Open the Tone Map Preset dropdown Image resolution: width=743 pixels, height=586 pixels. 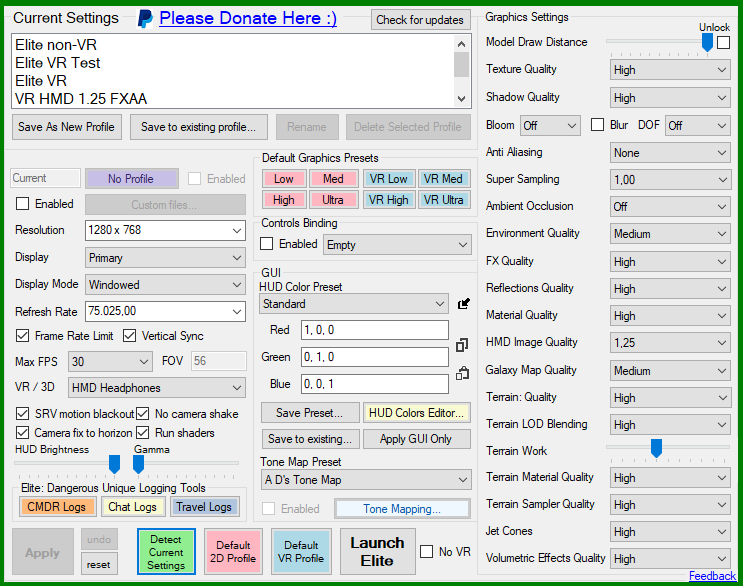(366, 480)
